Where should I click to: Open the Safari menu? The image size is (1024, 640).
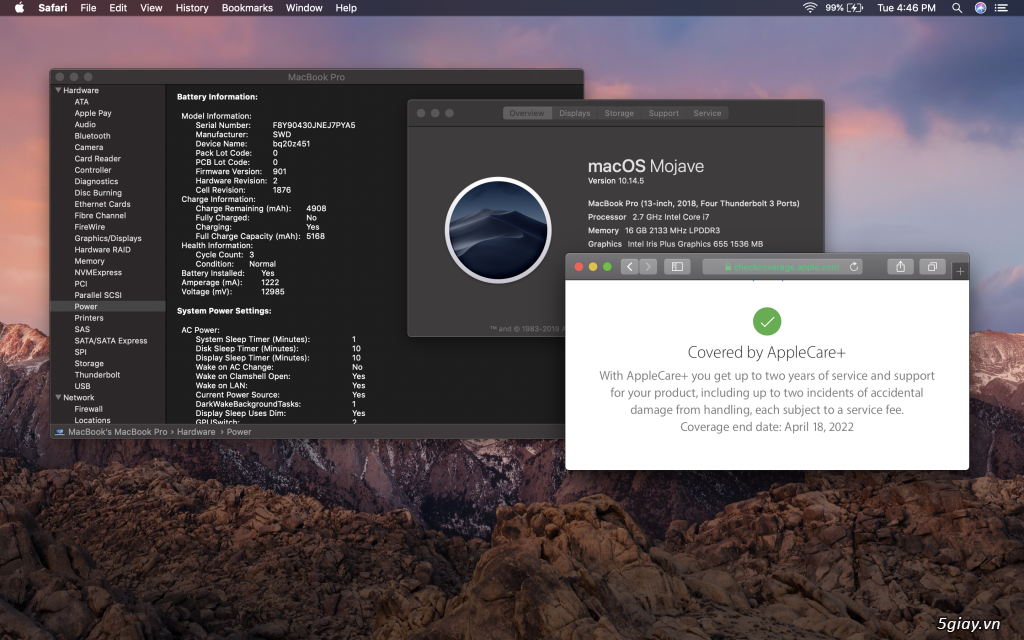pos(53,8)
